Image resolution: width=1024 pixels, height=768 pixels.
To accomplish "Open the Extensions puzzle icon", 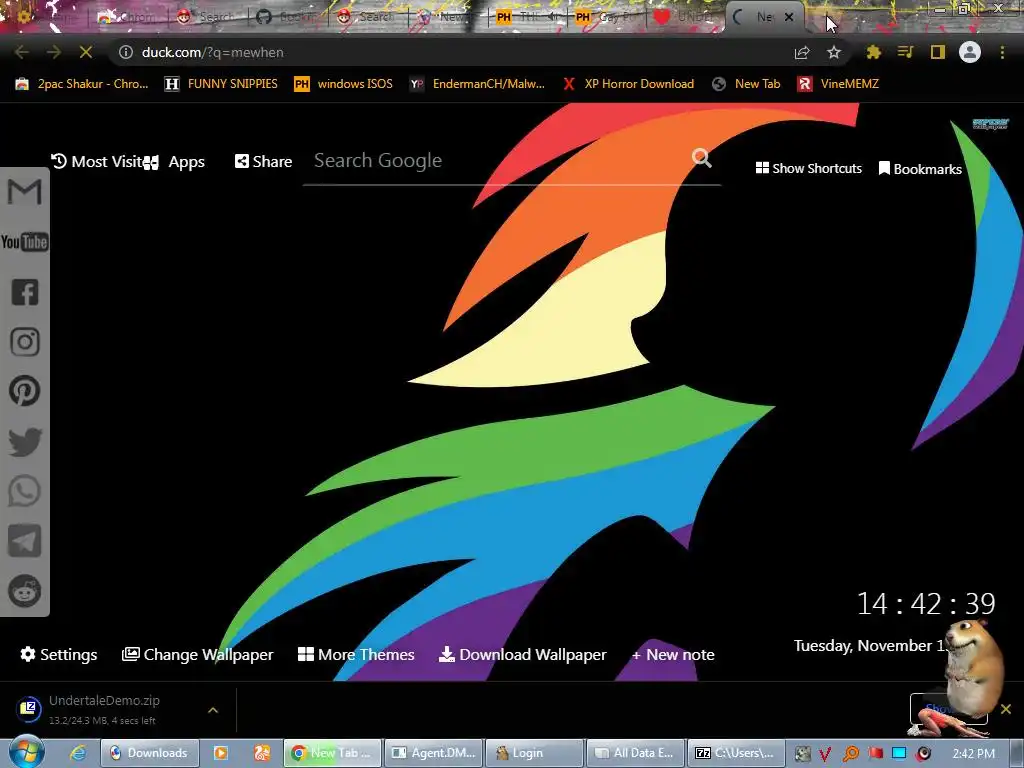I will 874,52.
